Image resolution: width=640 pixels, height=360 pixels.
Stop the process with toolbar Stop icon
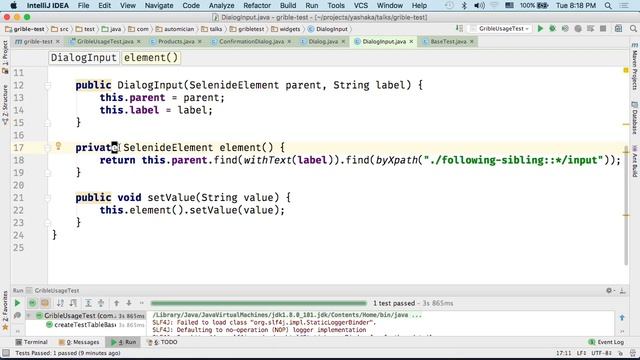(x=603, y=29)
